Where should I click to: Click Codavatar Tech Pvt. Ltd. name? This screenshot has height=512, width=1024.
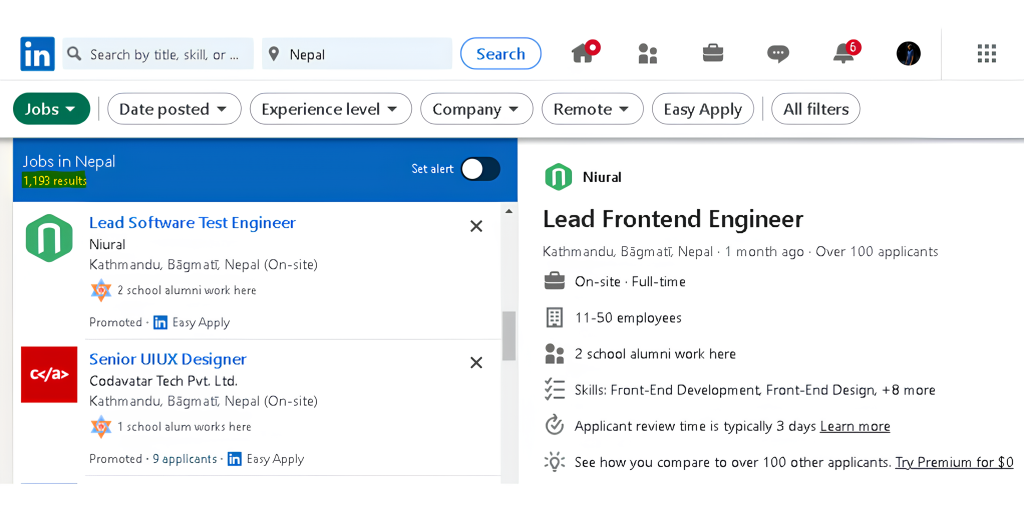tap(163, 381)
